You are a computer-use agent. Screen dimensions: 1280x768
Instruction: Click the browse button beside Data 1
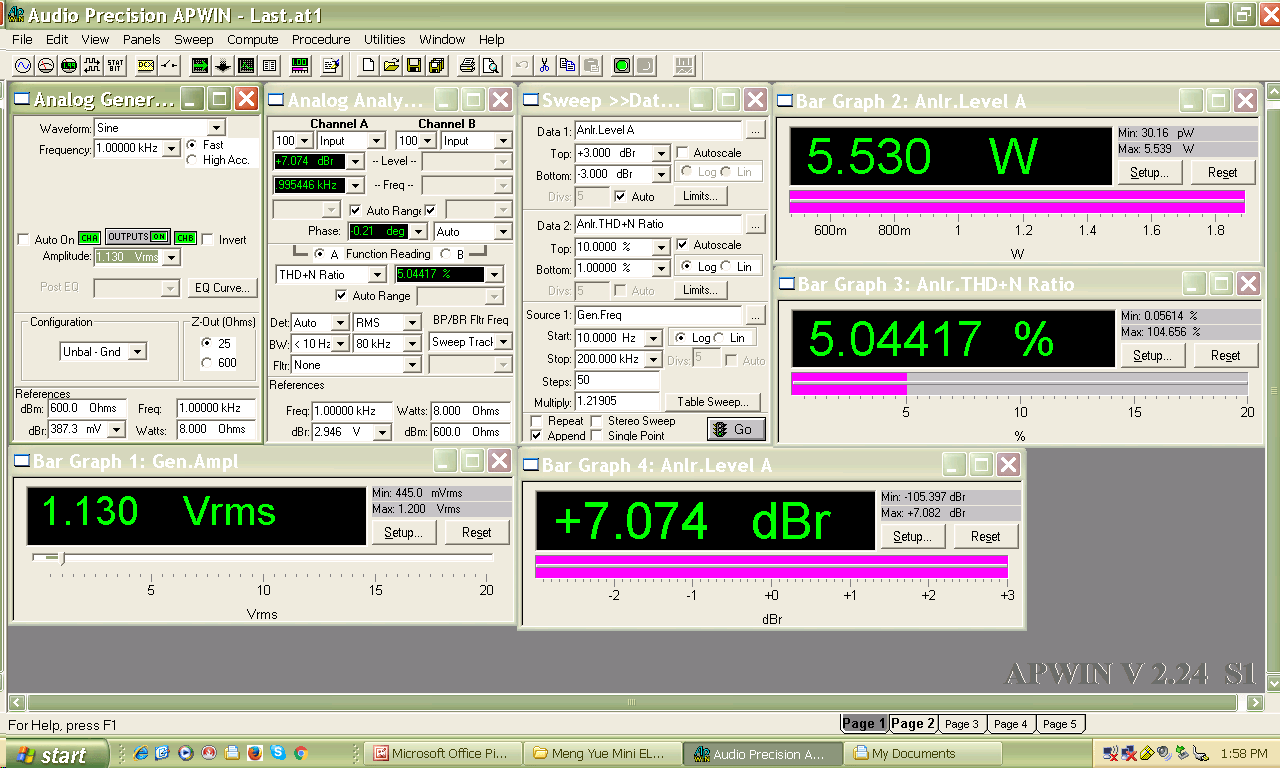click(x=755, y=130)
